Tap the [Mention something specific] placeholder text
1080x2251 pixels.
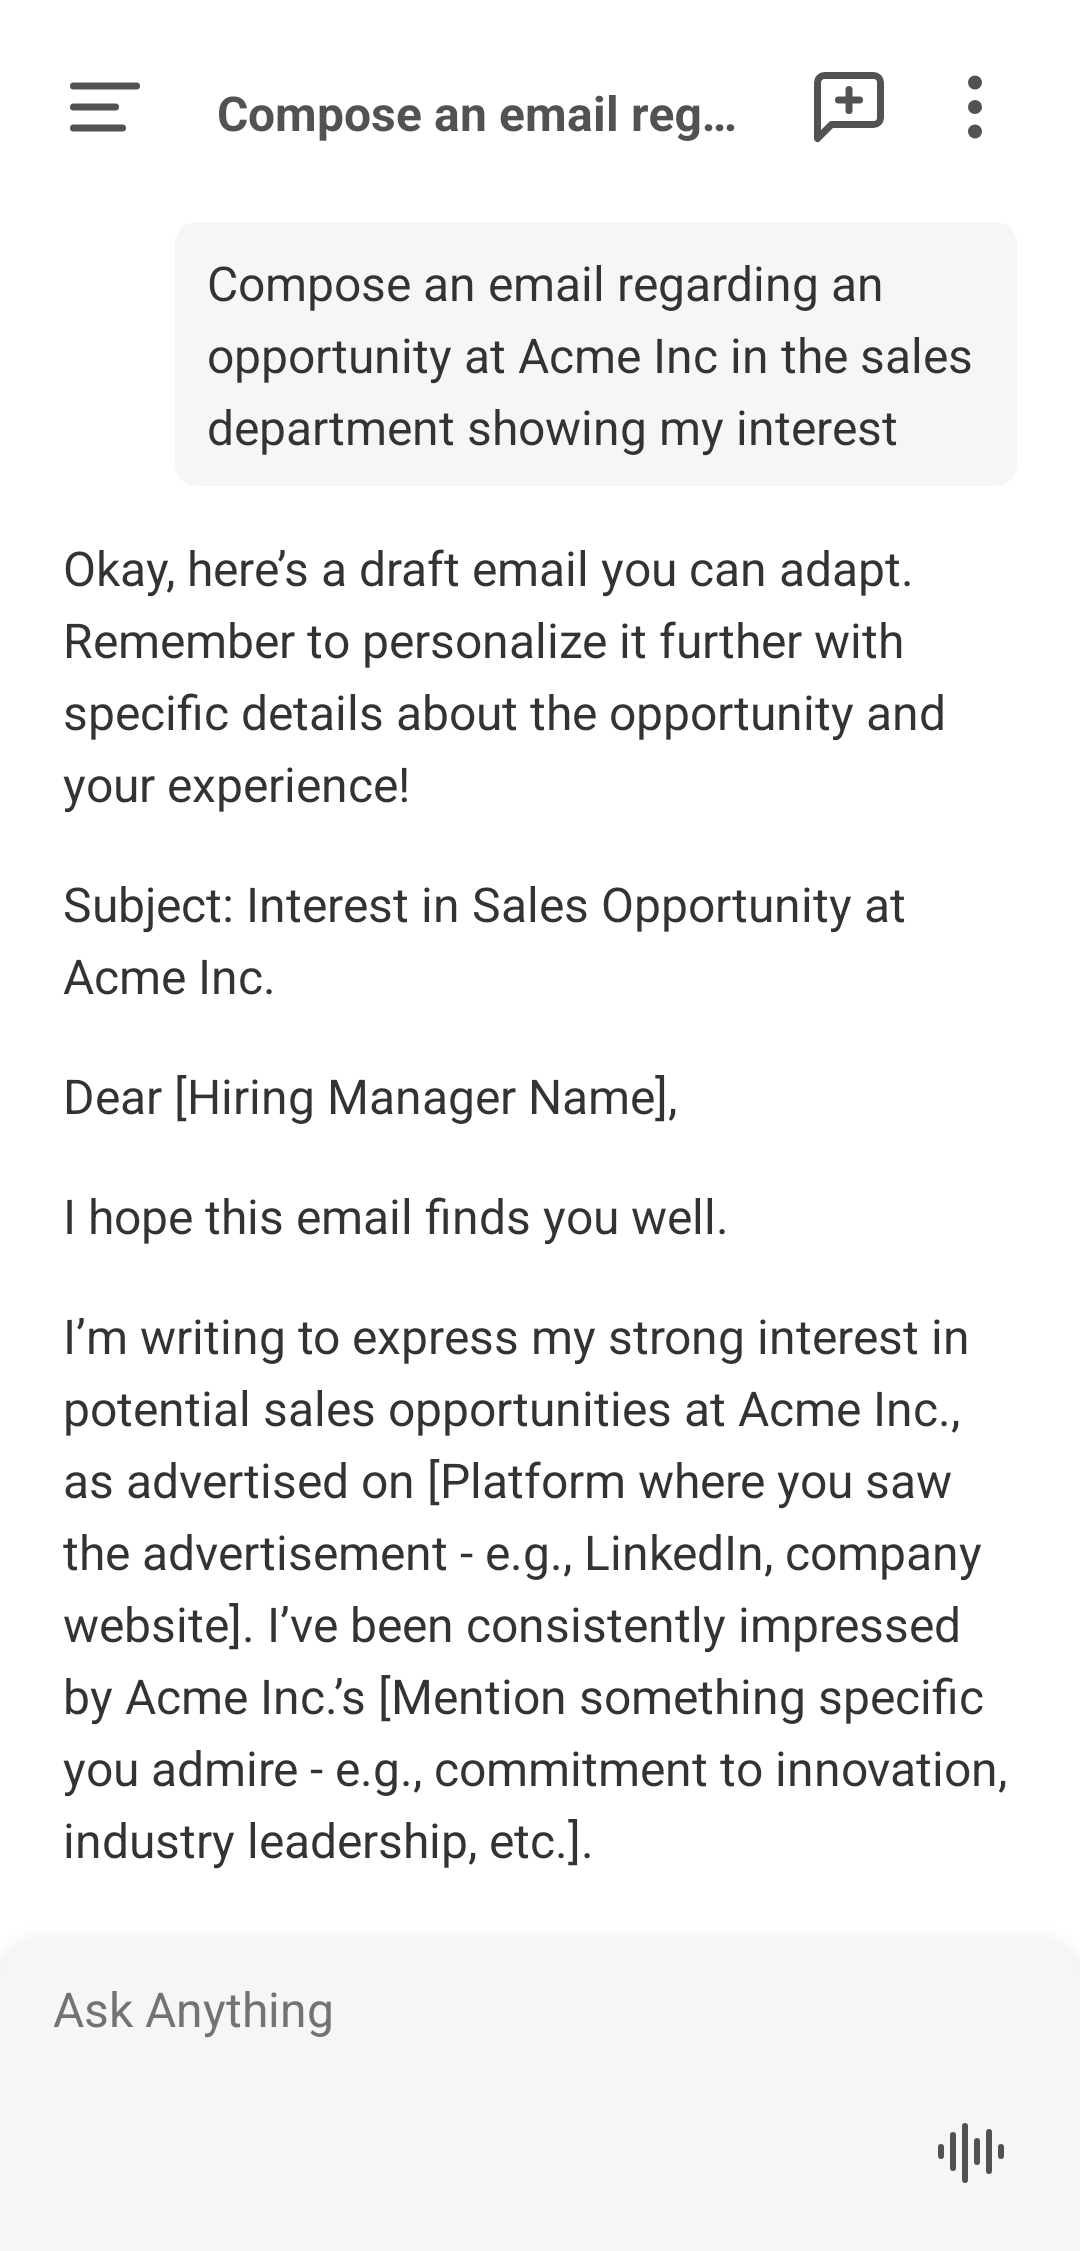[681, 1698]
